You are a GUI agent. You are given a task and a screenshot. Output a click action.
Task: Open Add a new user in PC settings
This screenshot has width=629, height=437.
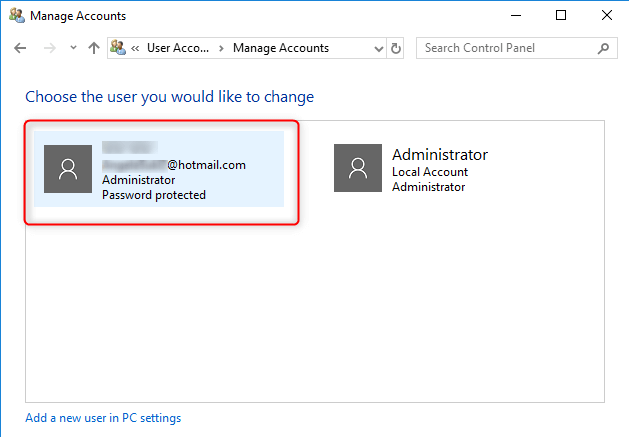coord(103,418)
